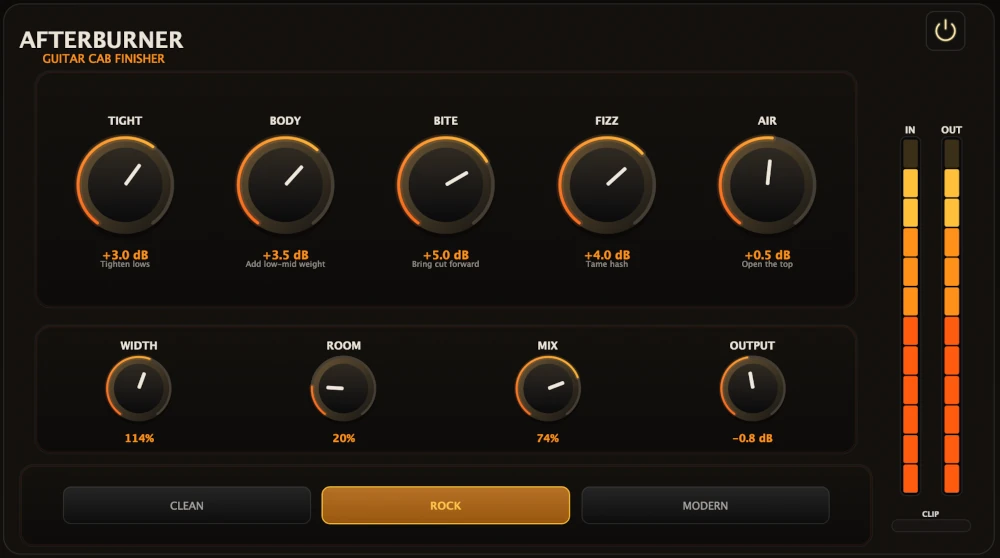
Task: Click the +0.5 dB AIR value
Action: tap(767, 254)
